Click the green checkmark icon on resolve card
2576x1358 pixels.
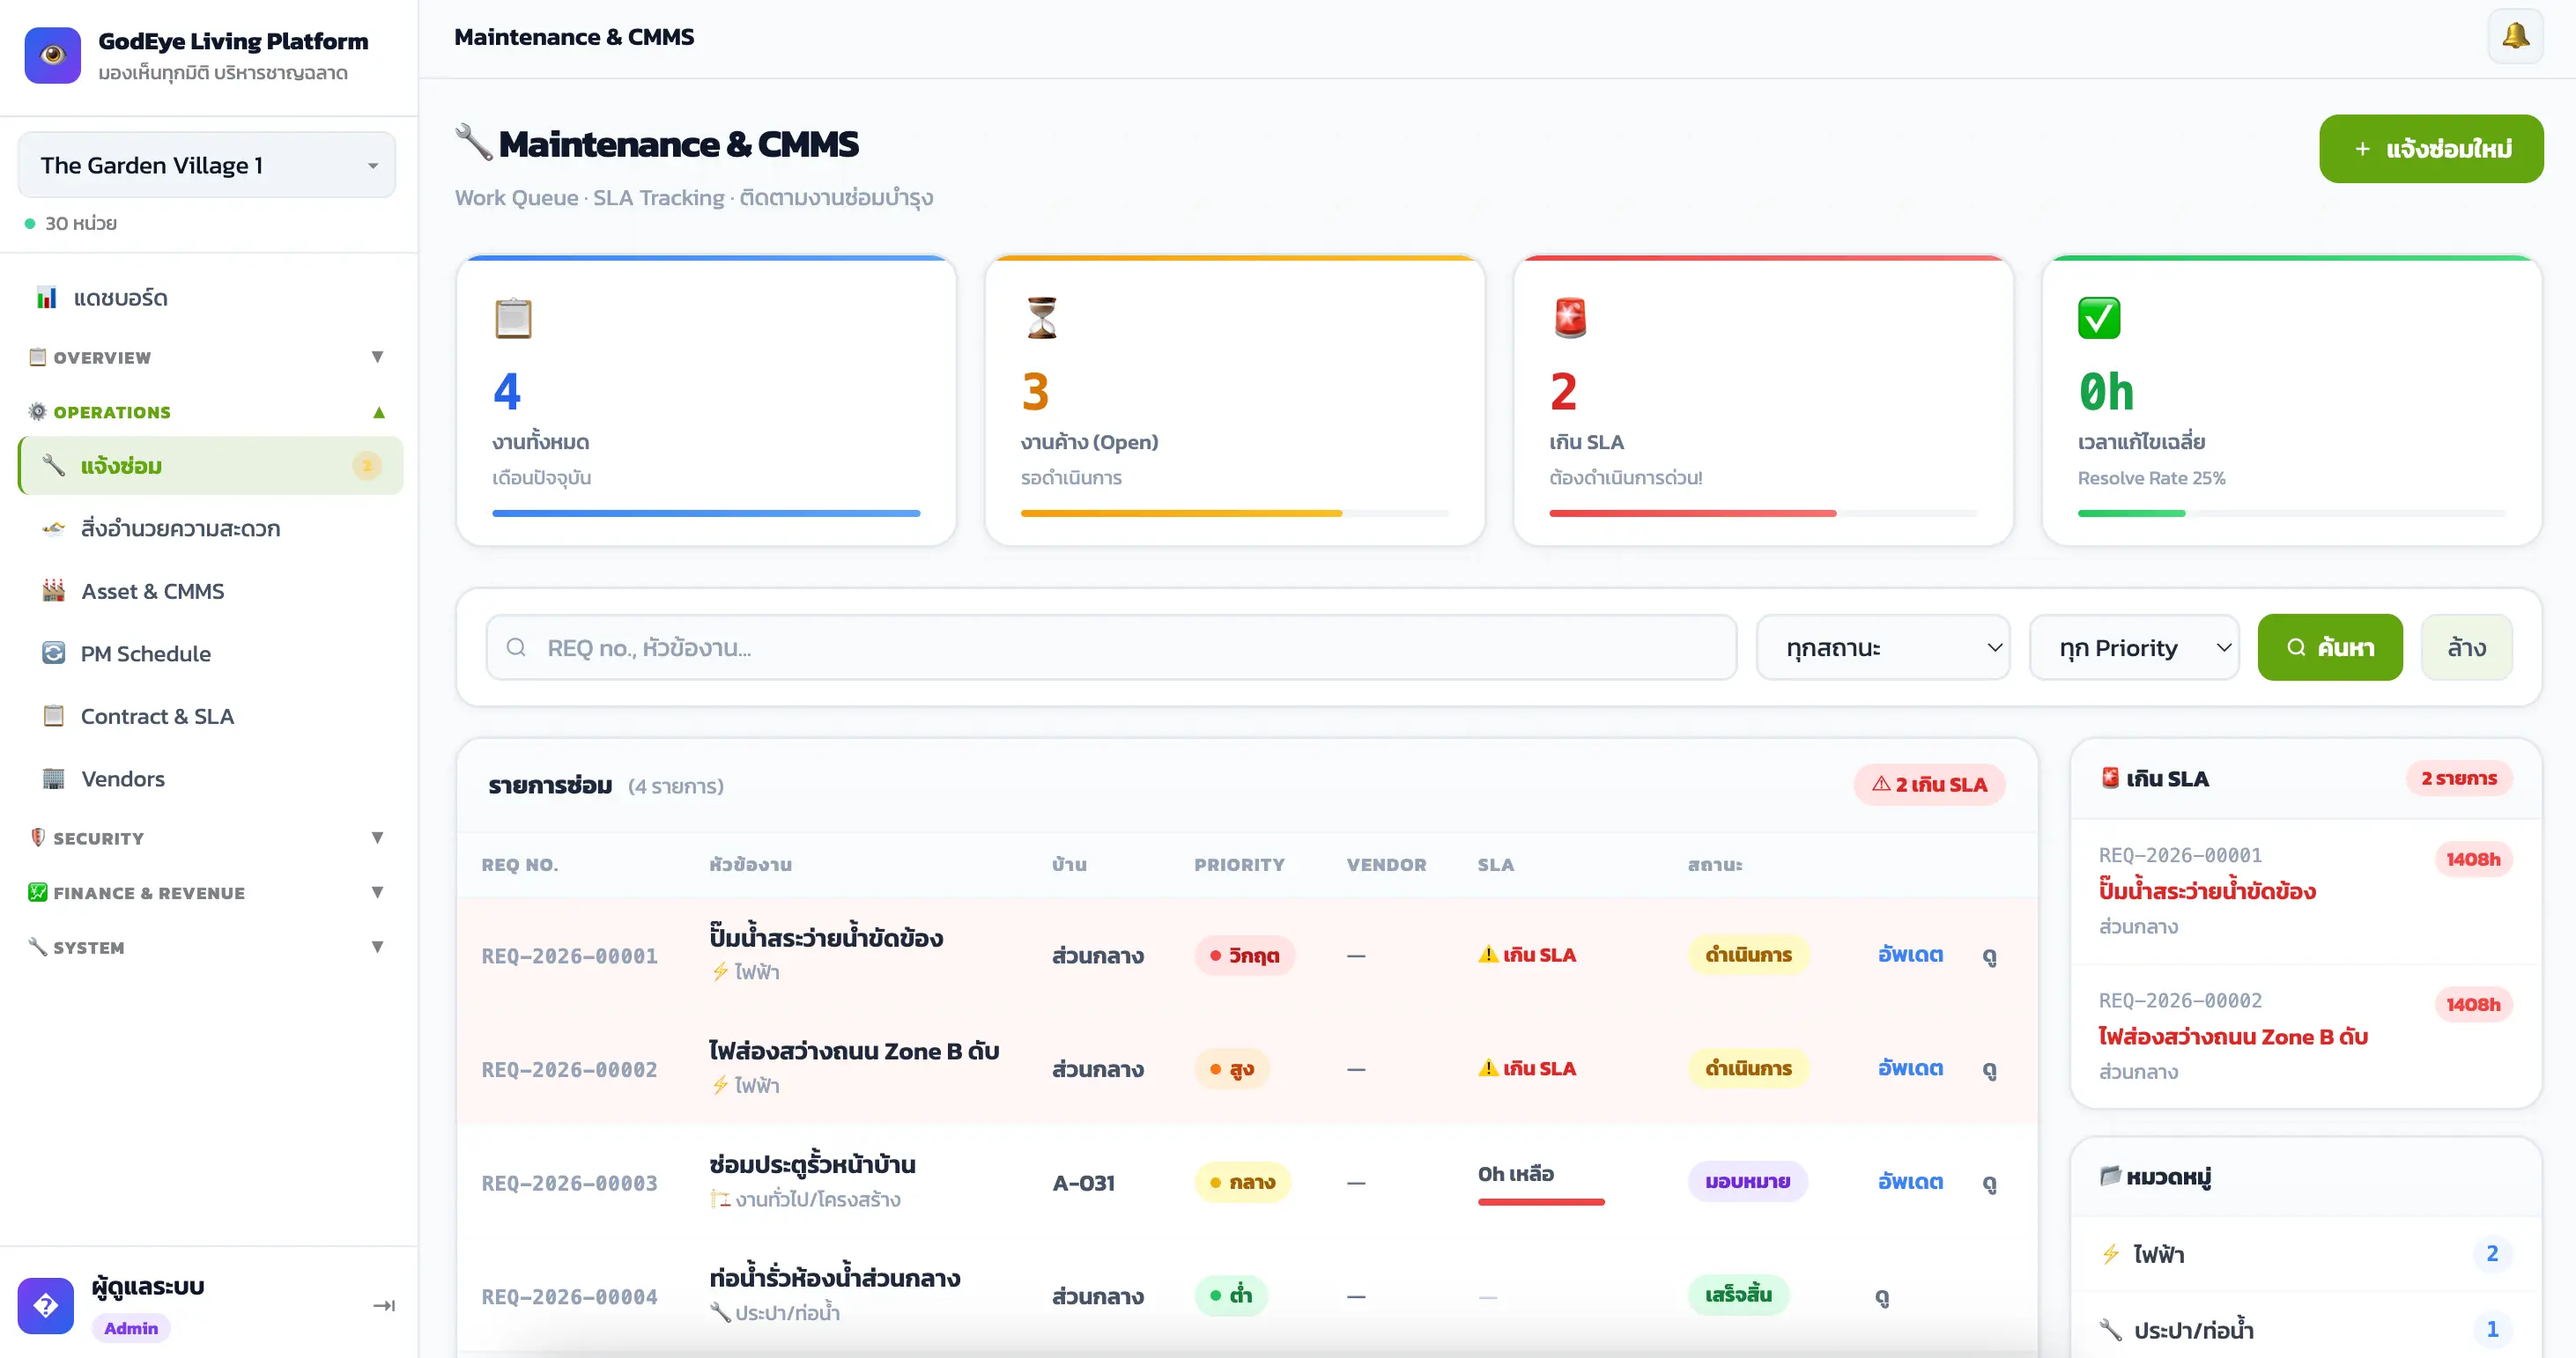(2098, 318)
